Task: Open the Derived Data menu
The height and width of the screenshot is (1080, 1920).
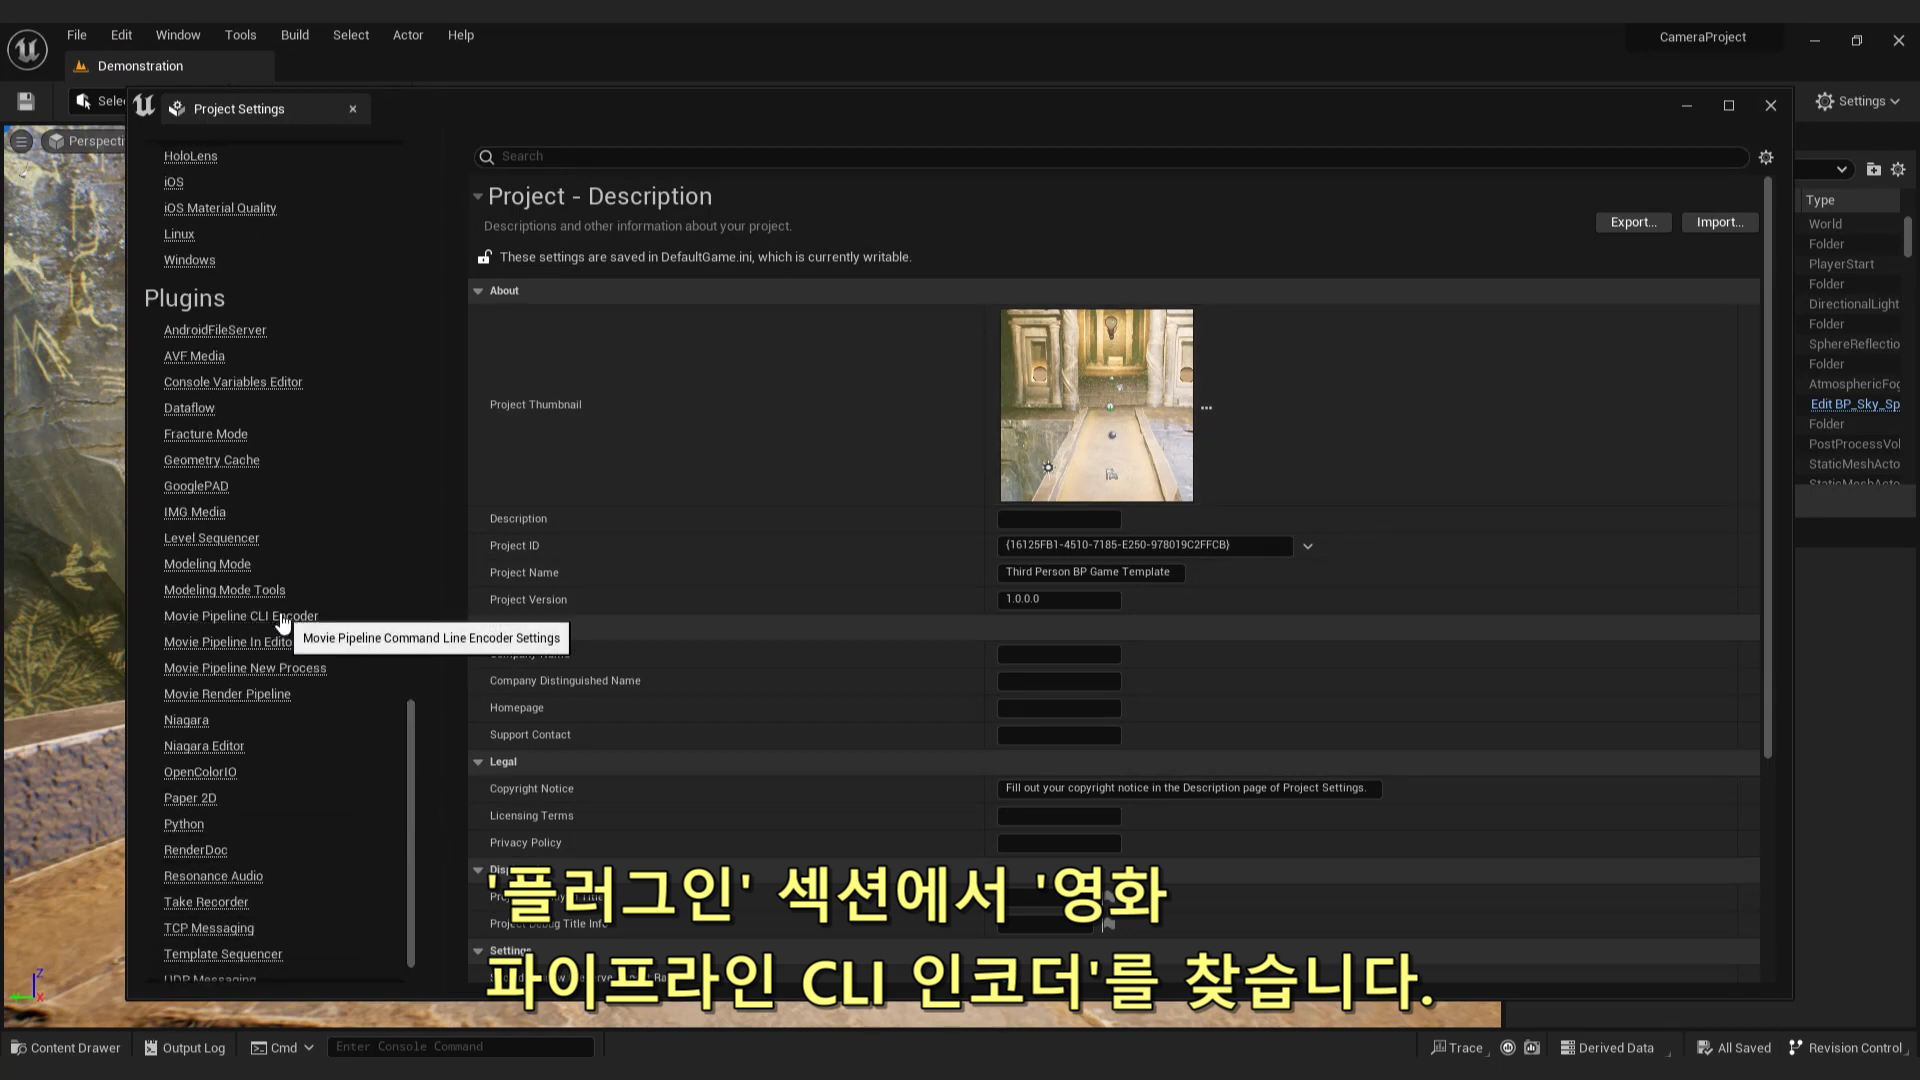Action: (x=1607, y=1047)
